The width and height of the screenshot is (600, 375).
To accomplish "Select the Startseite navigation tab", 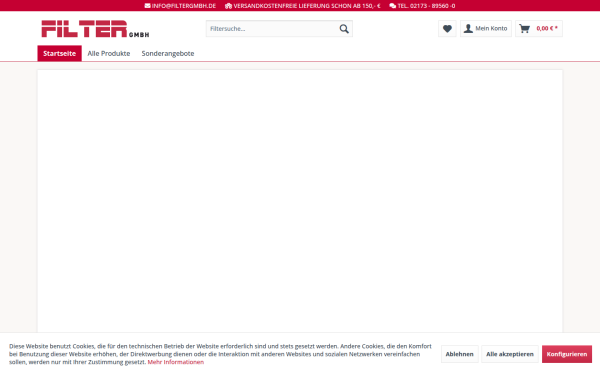I will 59,54.
